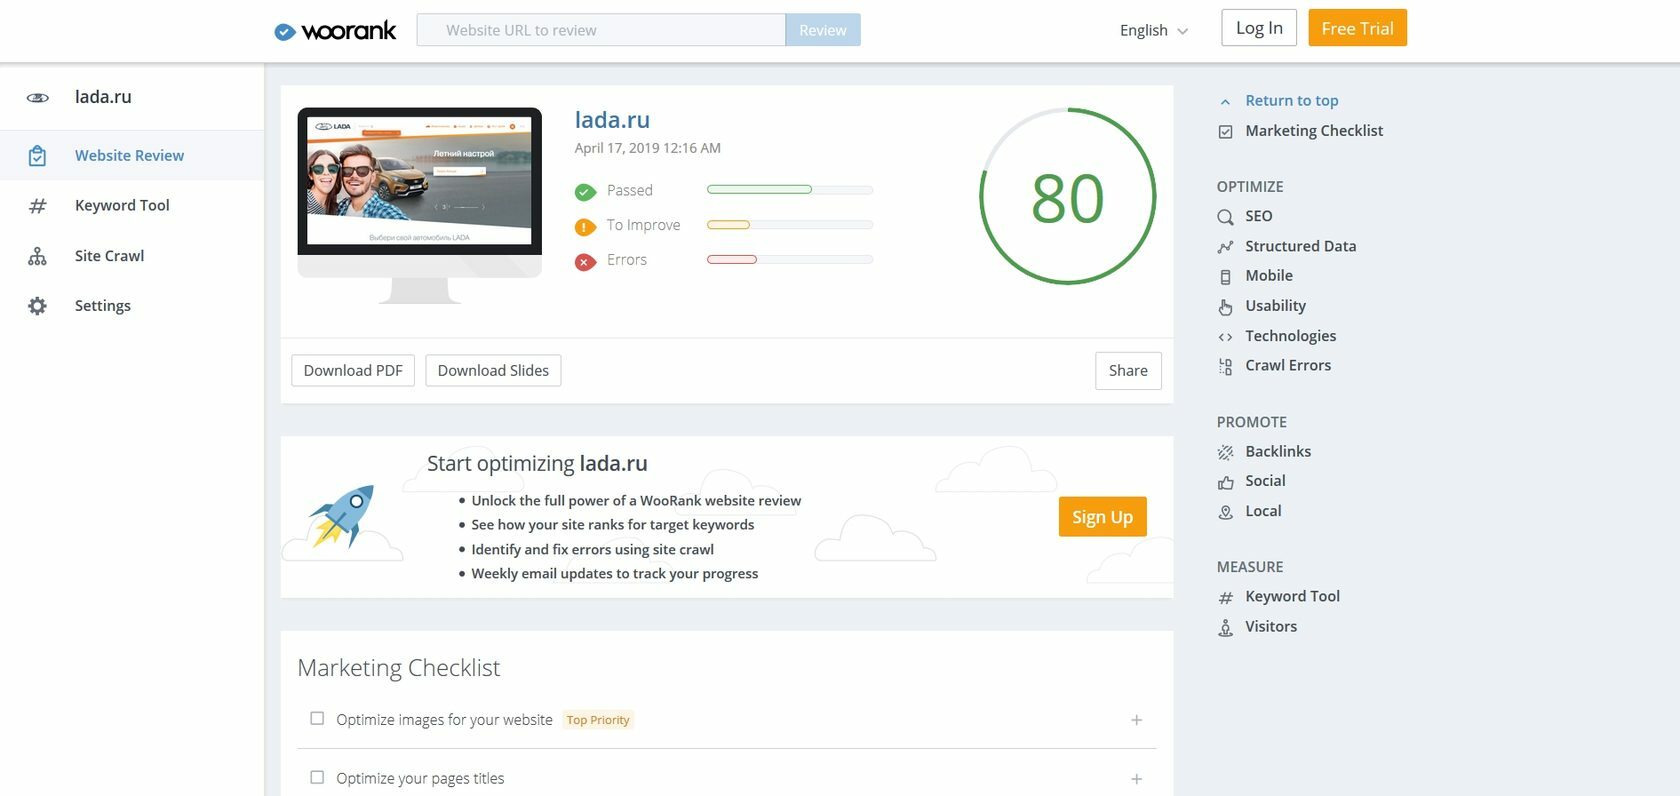
Task: Click the Crawl Errors icon
Action: pos(1225,367)
